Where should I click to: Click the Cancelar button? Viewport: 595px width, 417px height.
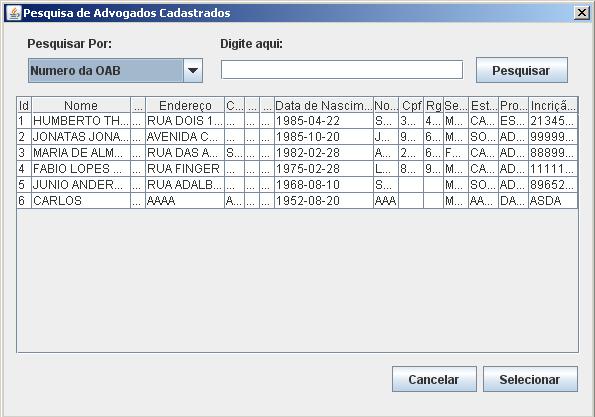click(434, 379)
